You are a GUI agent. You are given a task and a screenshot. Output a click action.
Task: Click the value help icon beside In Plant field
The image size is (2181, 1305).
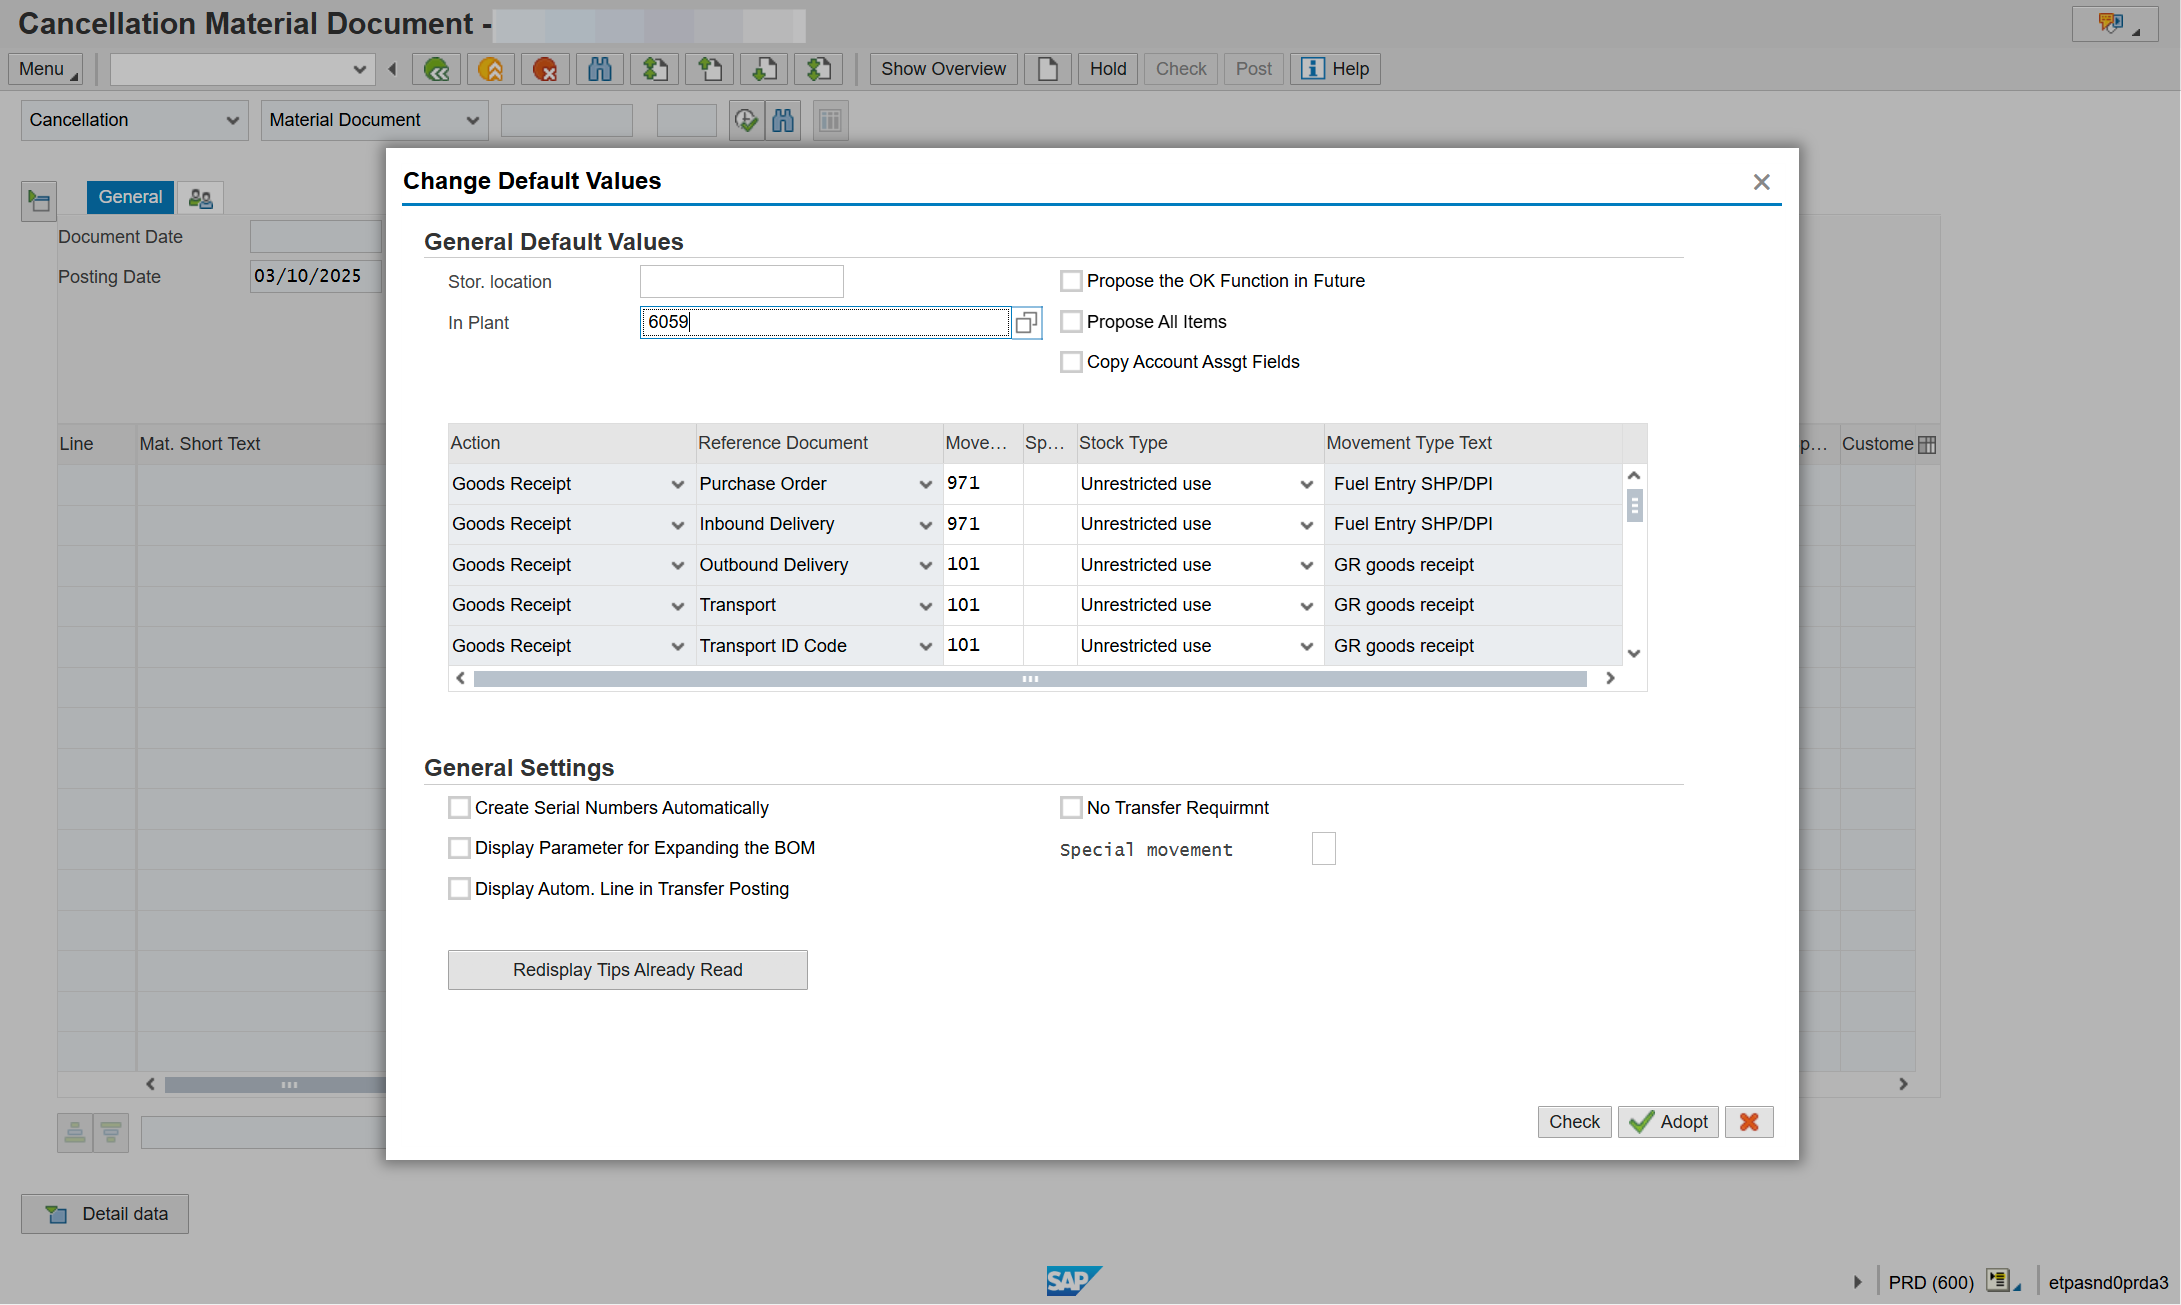(x=1026, y=322)
